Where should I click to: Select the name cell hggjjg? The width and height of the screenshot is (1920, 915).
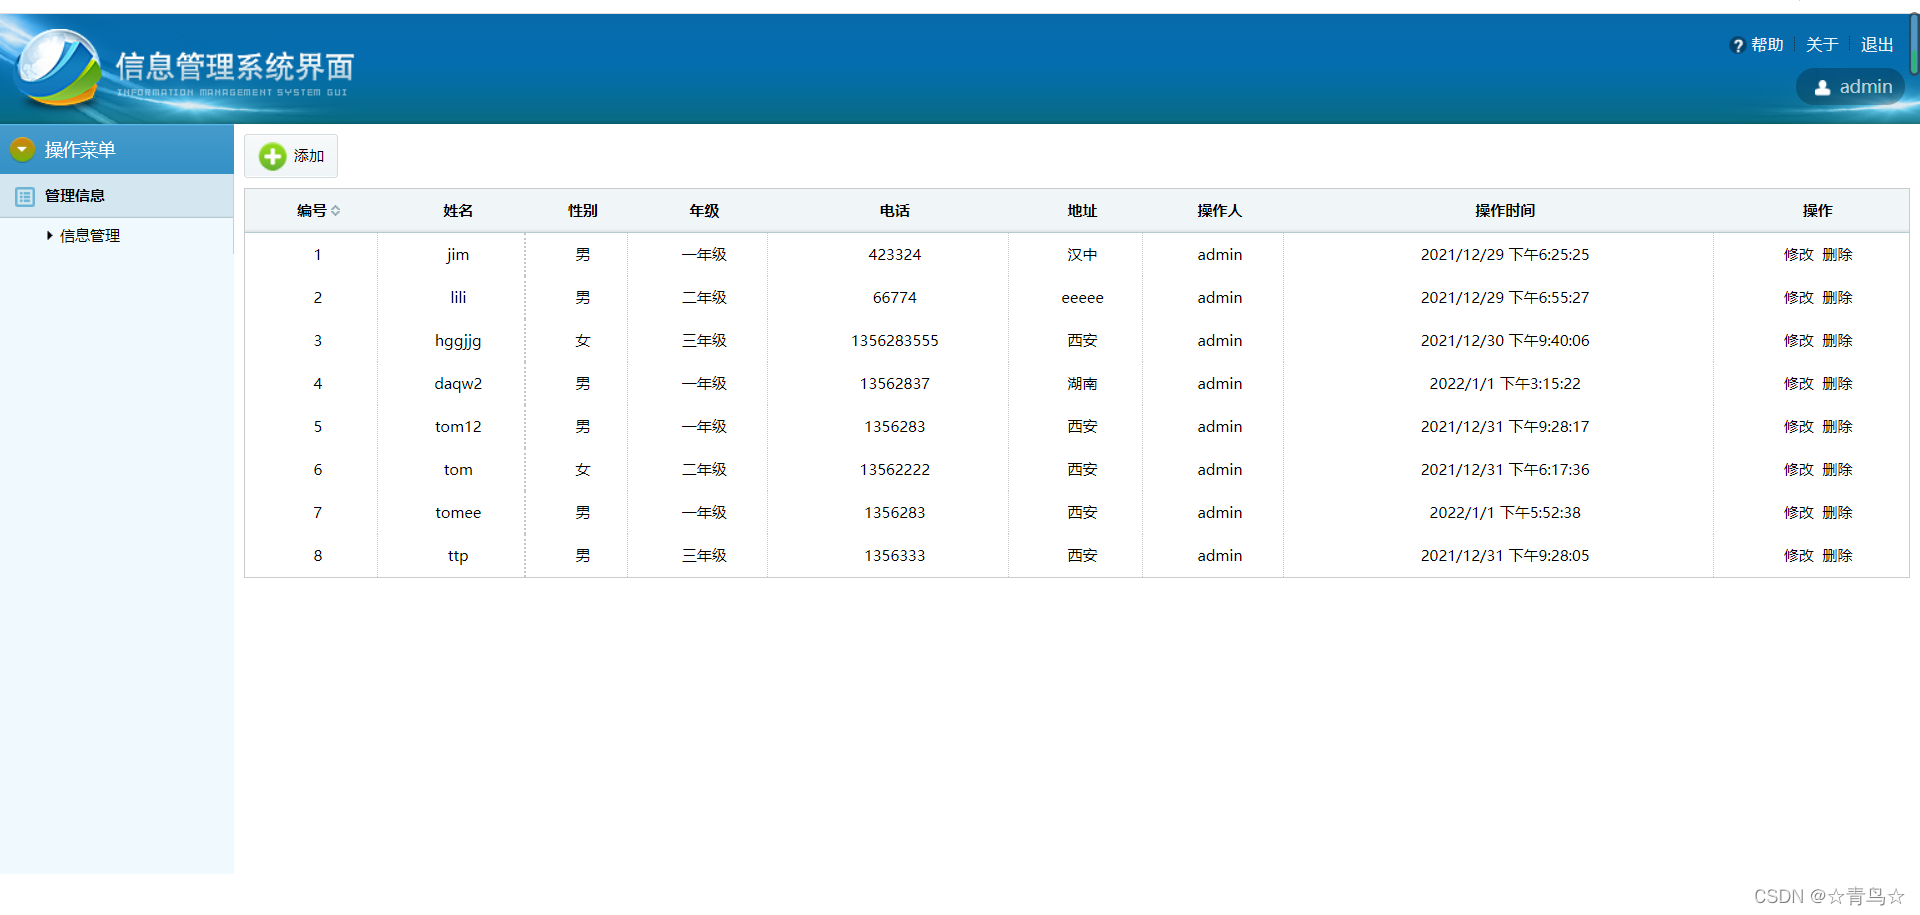pyautogui.click(x=458, y=341)
